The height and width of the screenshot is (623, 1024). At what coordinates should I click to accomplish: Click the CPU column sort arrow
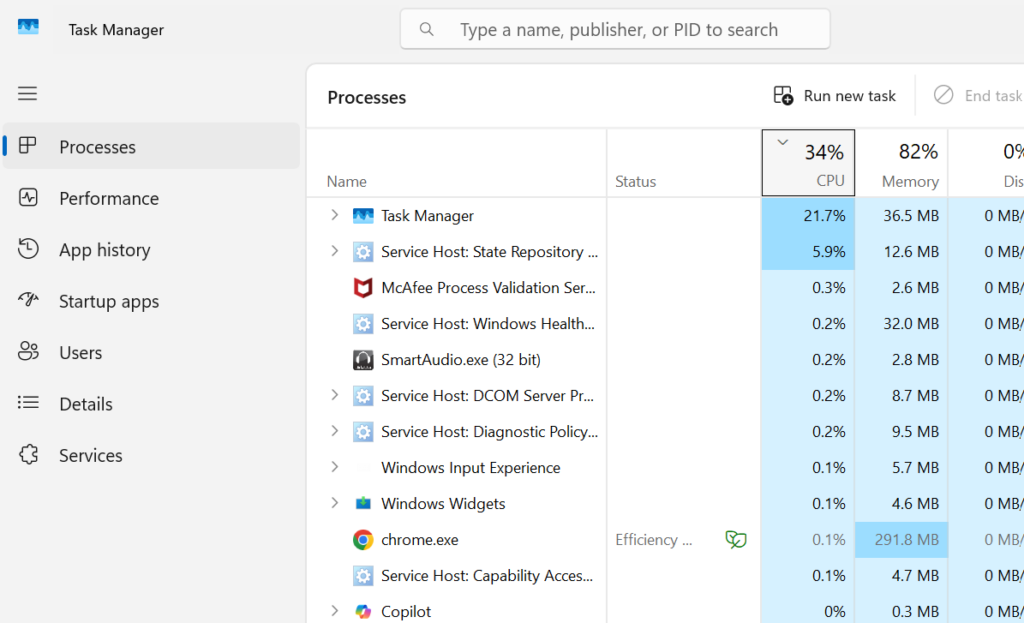782,142
